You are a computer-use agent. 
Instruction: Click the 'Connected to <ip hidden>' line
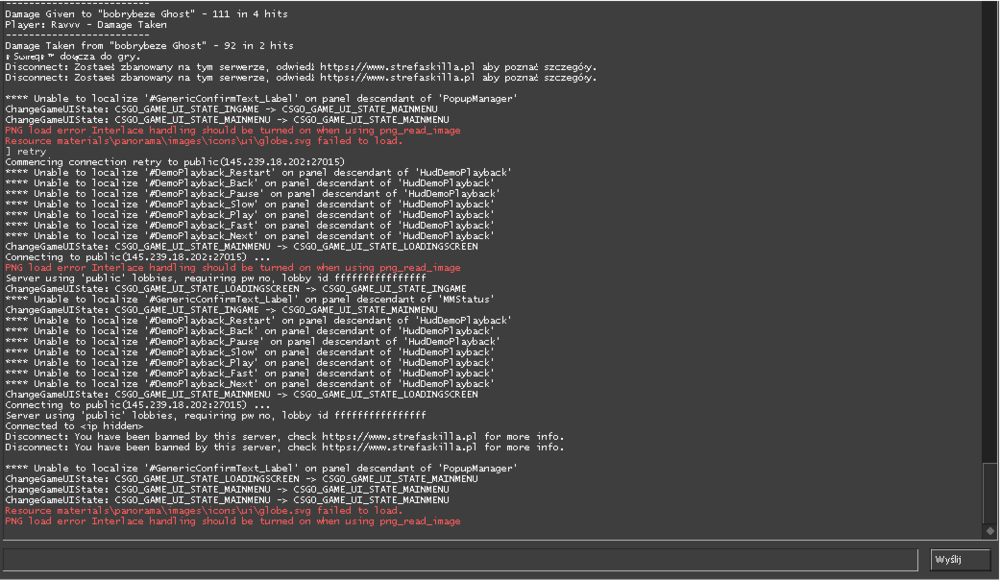[x=74, y=426]
